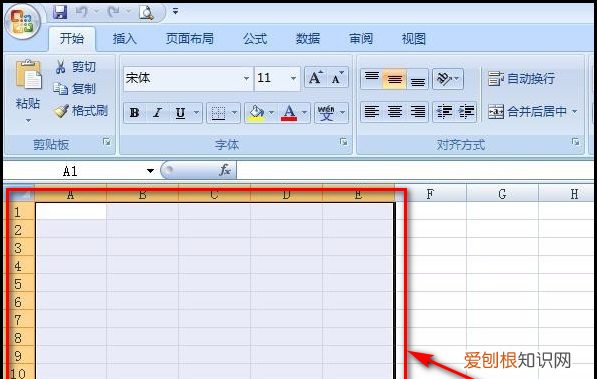Redo the last action
The width and height of the screenshot is (597, 379).
113,12
